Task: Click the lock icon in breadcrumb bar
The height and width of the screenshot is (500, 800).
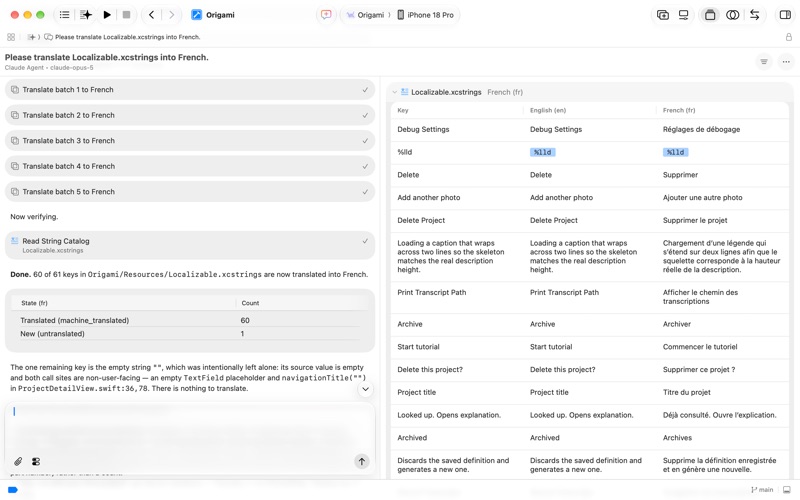Action: (789, 37)
